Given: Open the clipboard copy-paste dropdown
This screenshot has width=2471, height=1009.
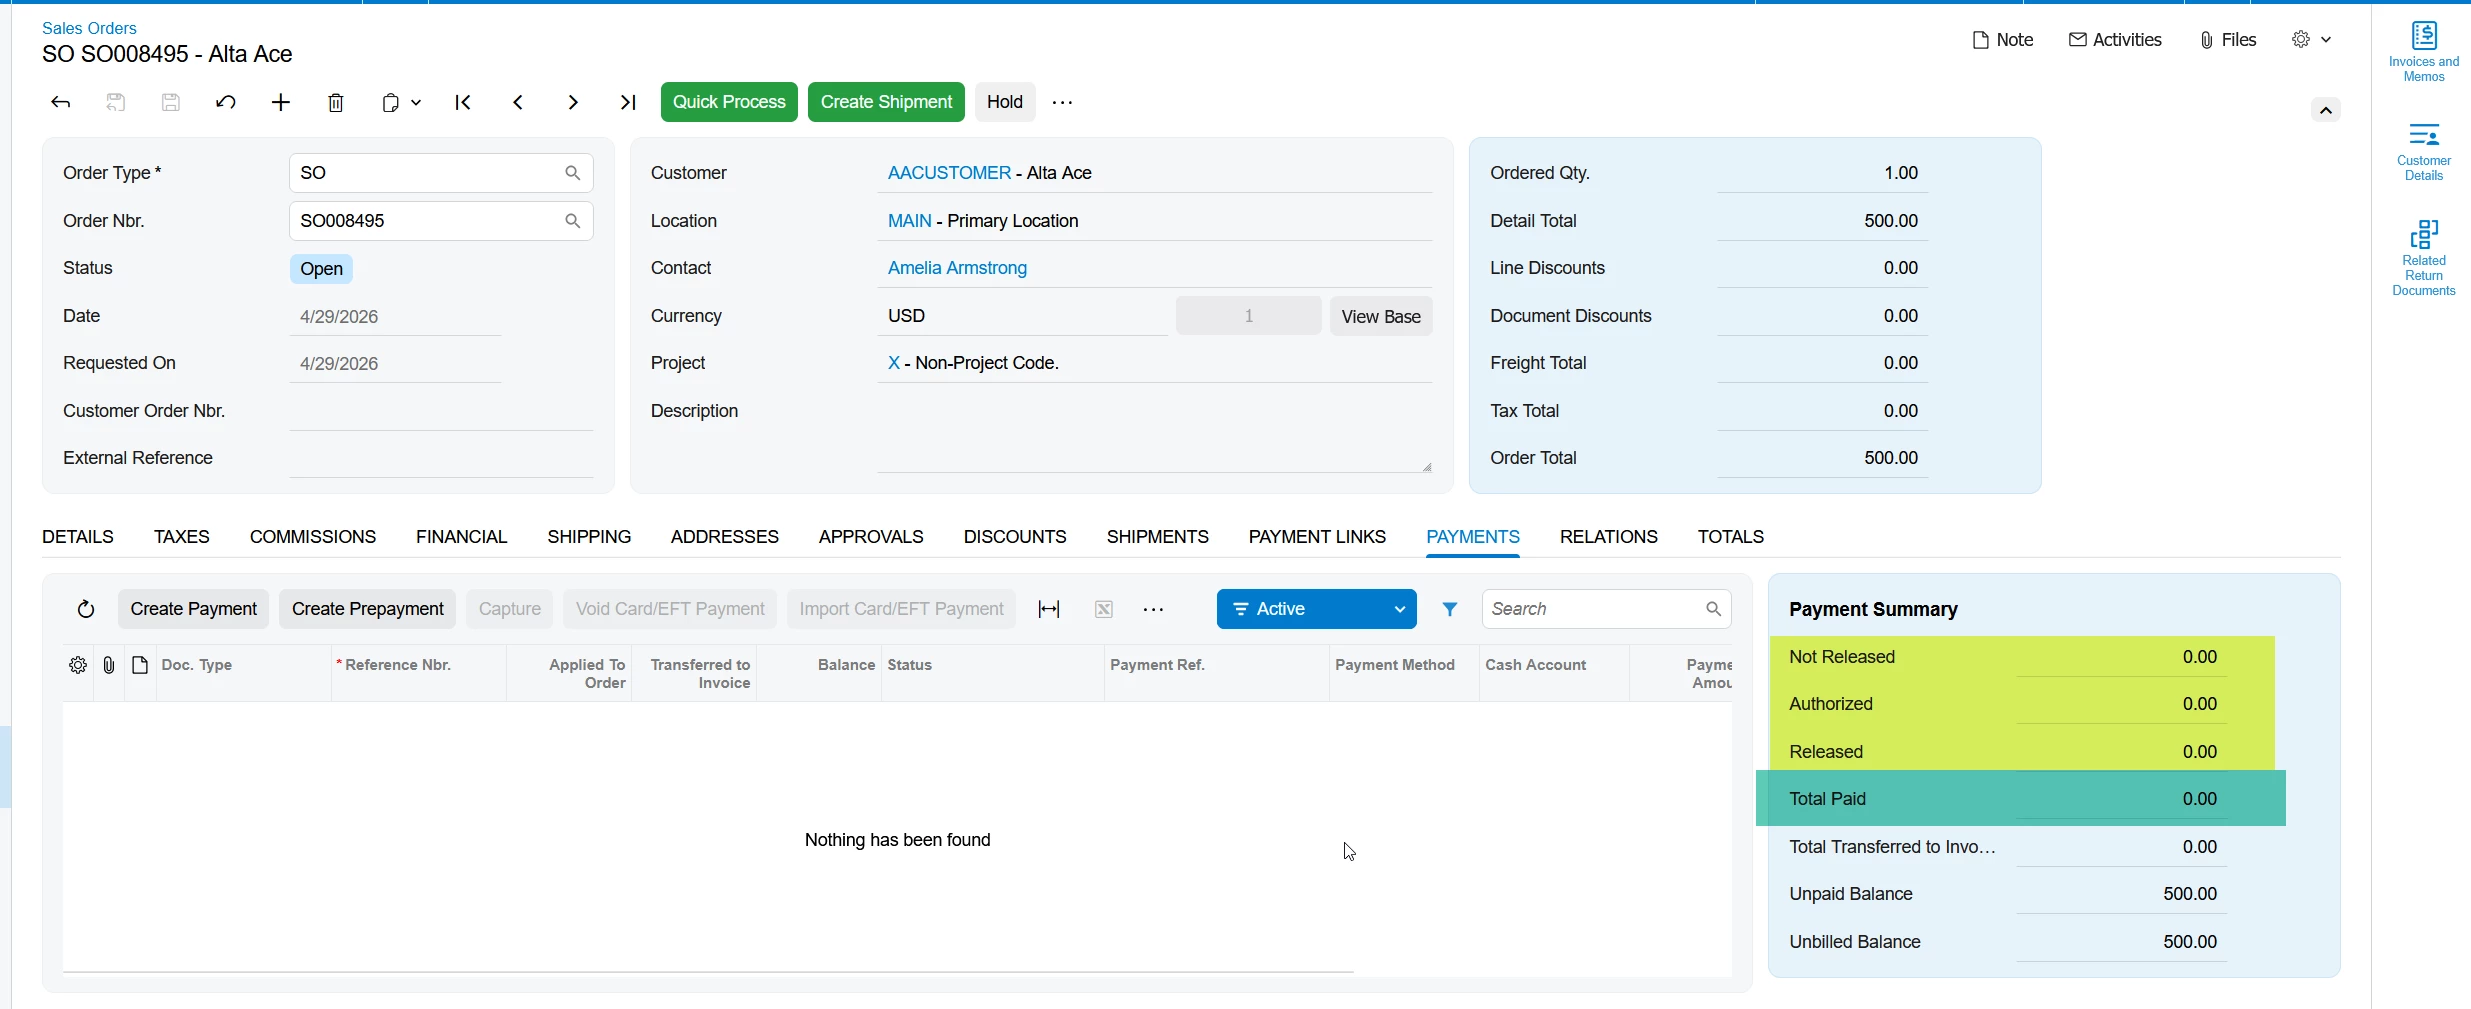Looking at the screenshot, I should [401, 102].
